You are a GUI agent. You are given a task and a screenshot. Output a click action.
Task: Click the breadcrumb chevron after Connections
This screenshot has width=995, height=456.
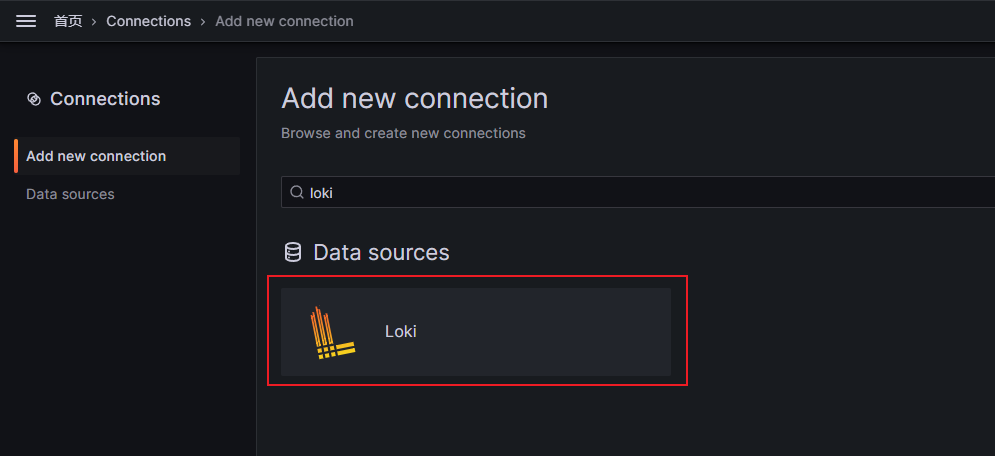[x=203, y=21]
